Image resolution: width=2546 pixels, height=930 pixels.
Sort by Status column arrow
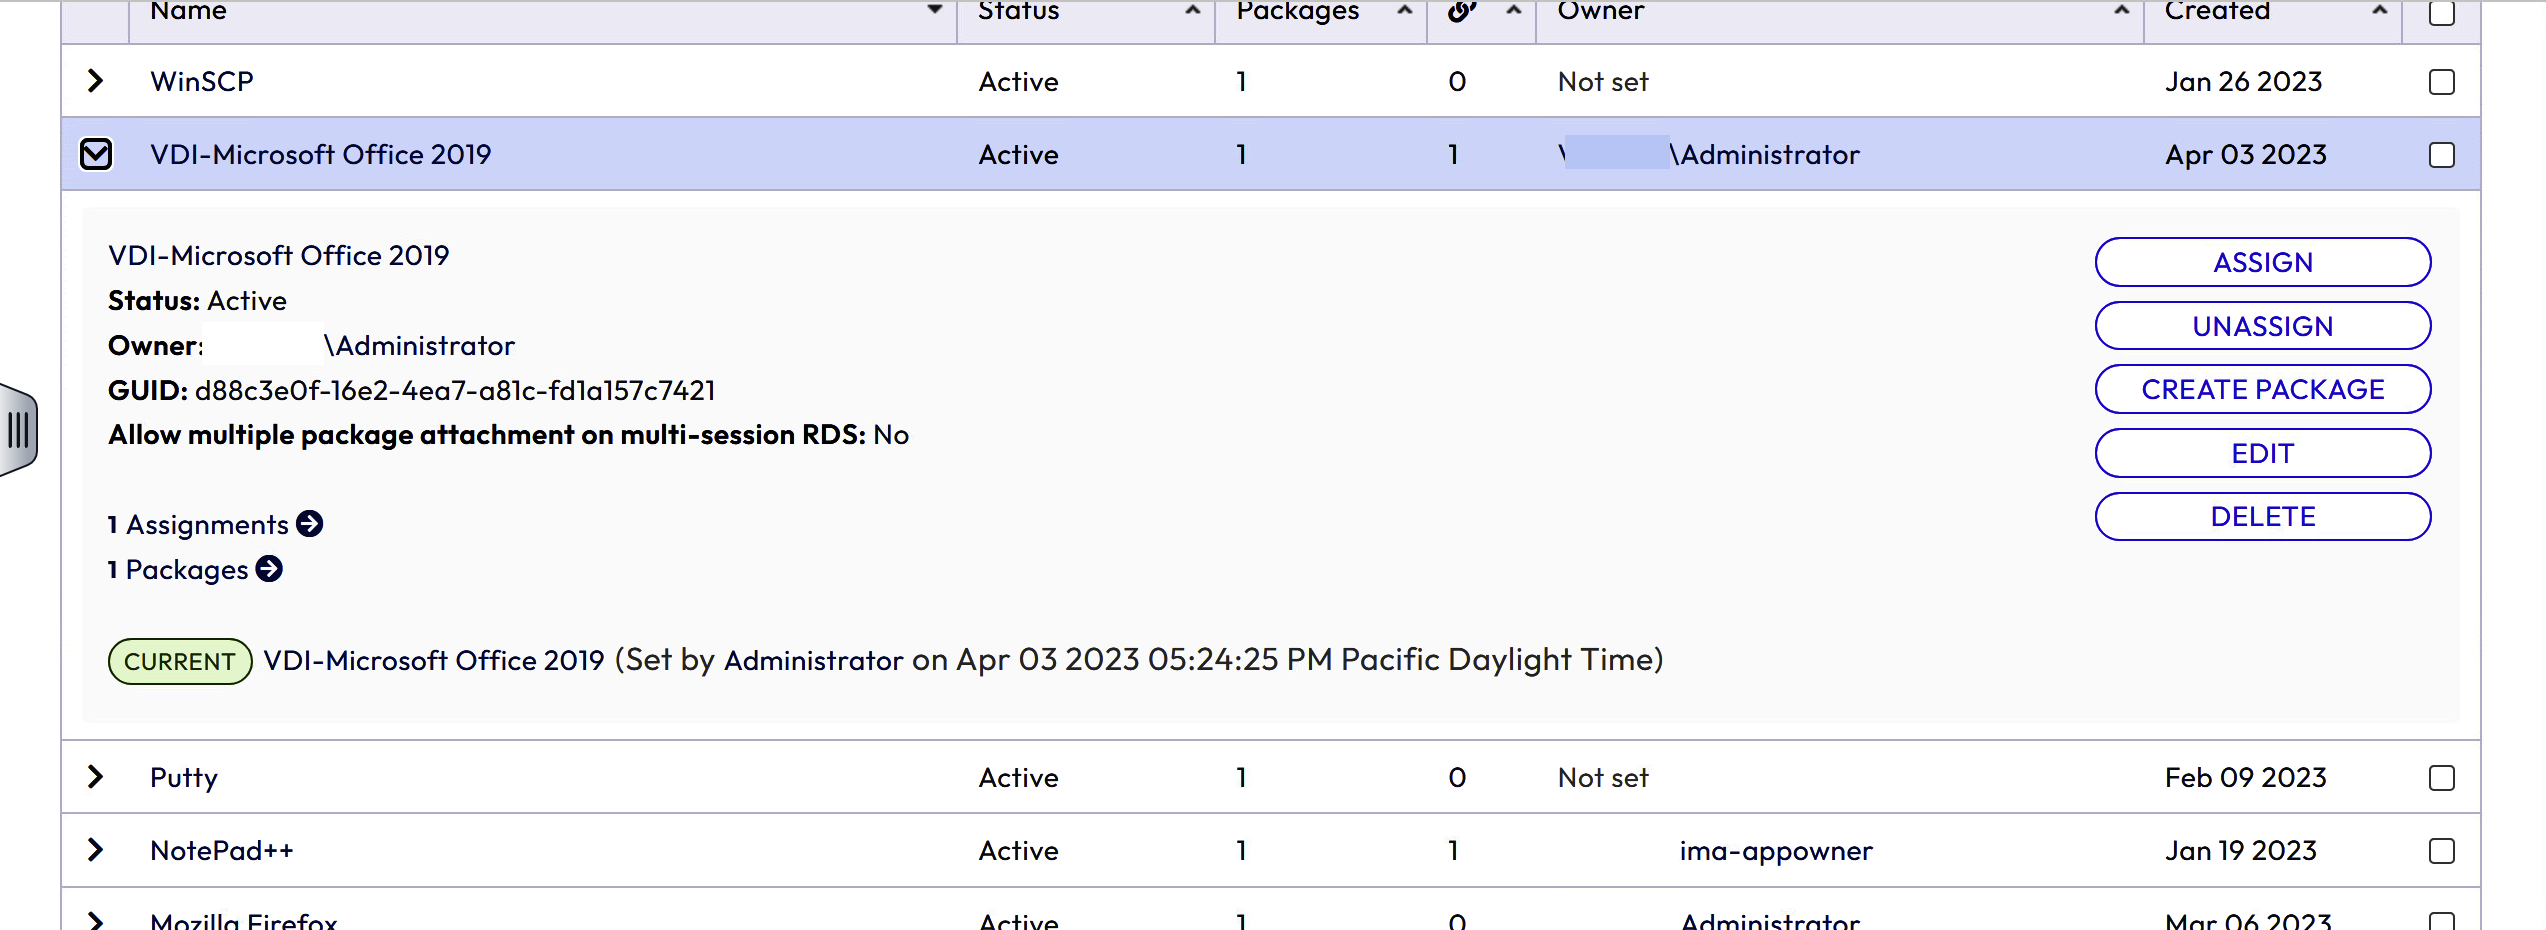coord(1192,10)
